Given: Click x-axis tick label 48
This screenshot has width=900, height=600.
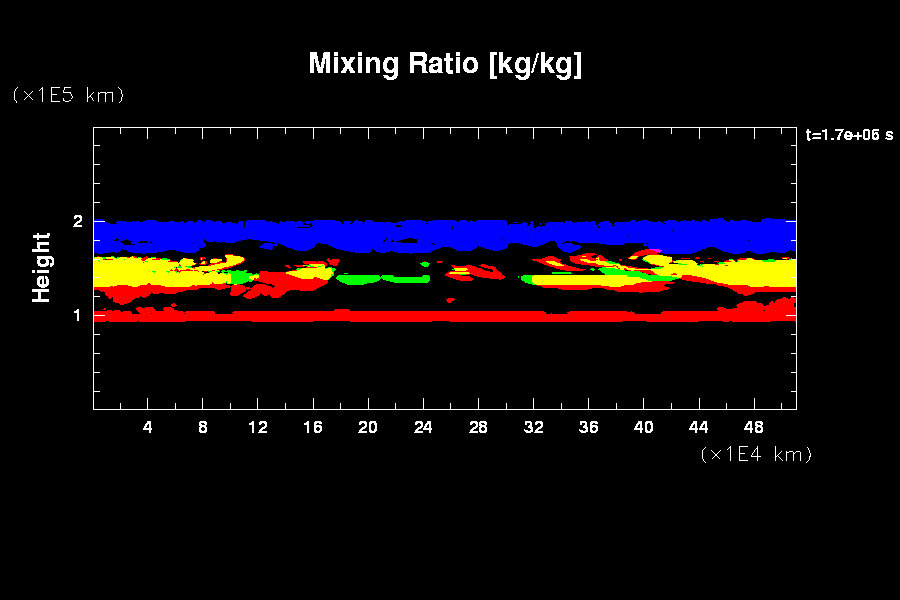Looking at the screenshot, I should 753,427.
